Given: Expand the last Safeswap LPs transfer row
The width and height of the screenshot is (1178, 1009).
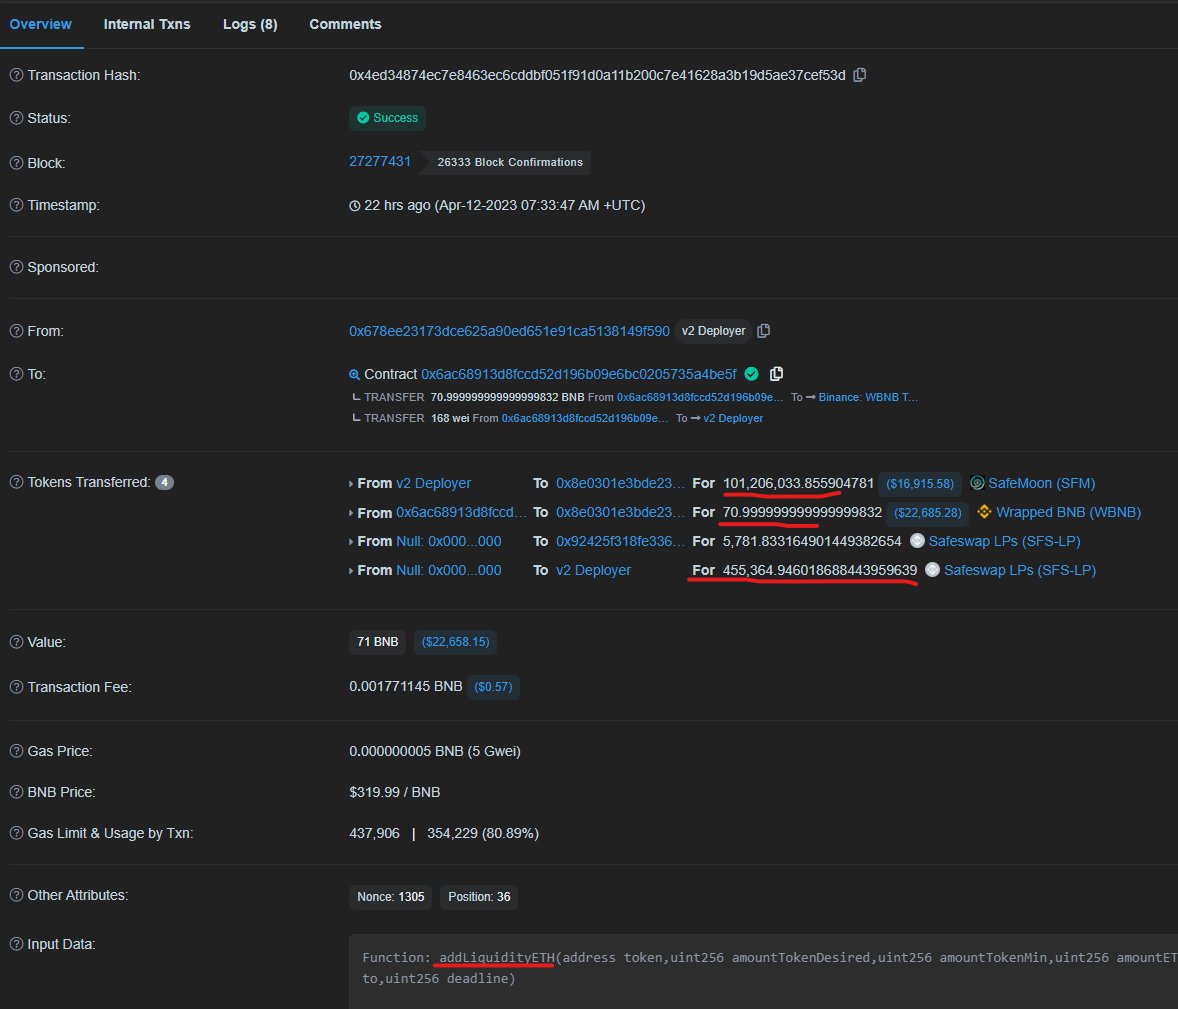Looking at the screenshot, I should click(349, 570).
